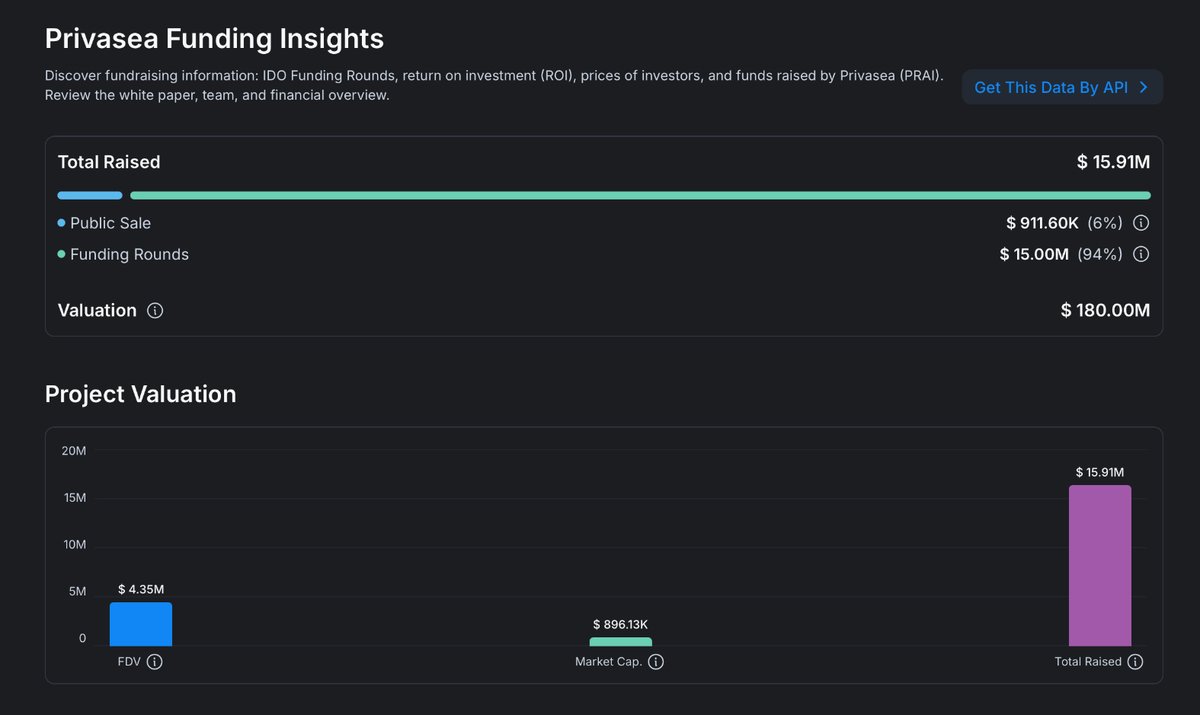This screenshot has height=715, width=1200.
Task: Click the Valuation info icon
Action: [155, 310]
